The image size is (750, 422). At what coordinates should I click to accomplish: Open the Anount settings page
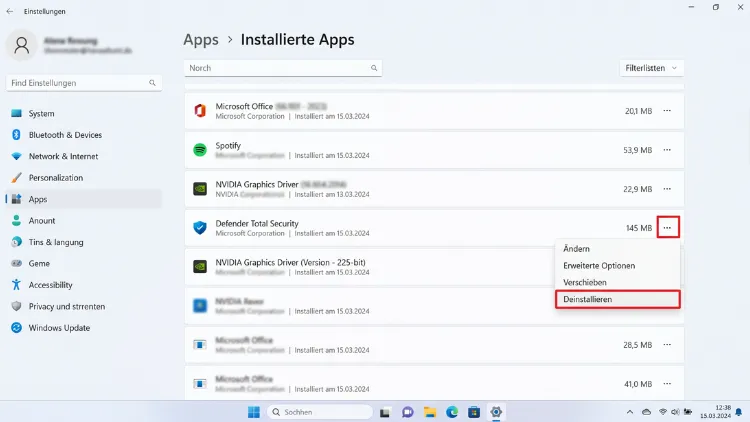(x=84, y=221)
